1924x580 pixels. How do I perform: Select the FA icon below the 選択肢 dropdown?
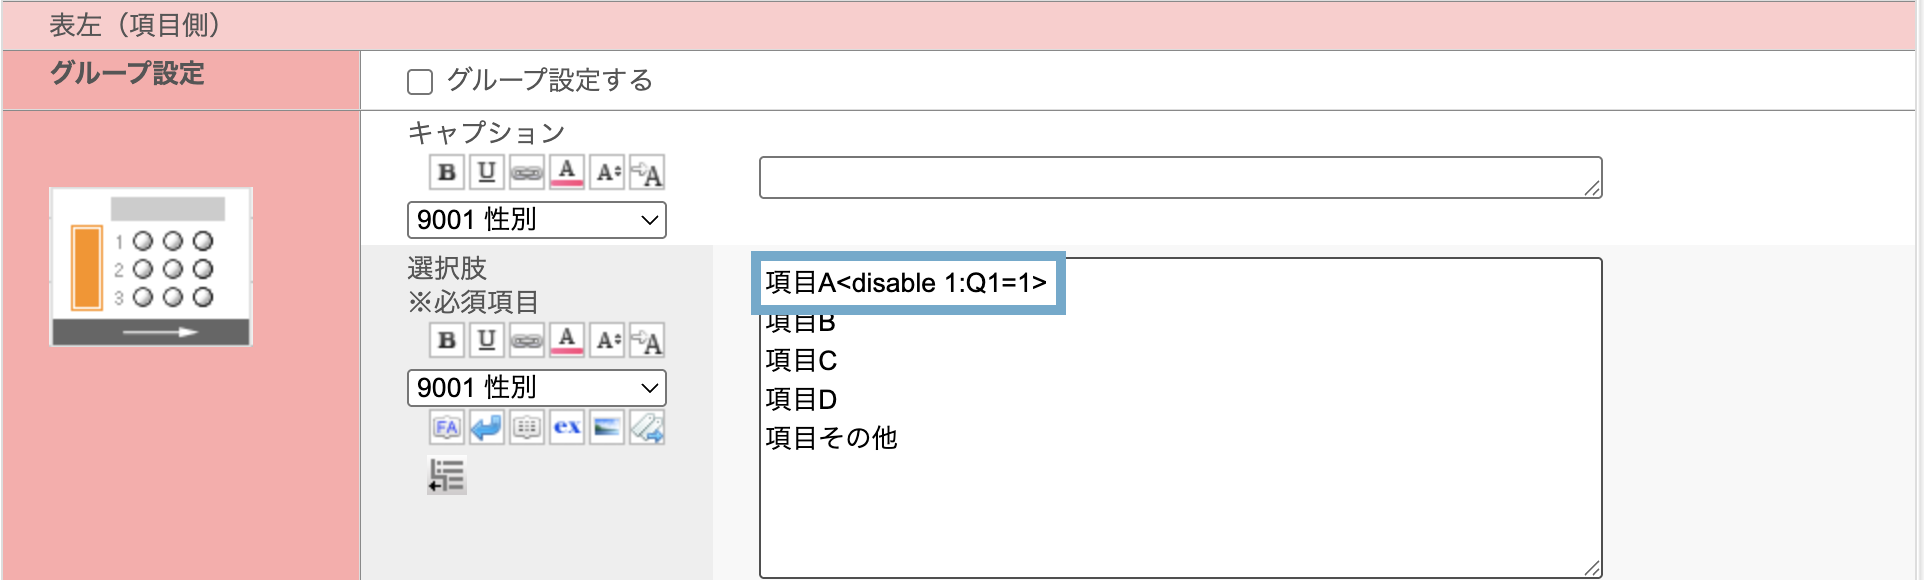447,427
